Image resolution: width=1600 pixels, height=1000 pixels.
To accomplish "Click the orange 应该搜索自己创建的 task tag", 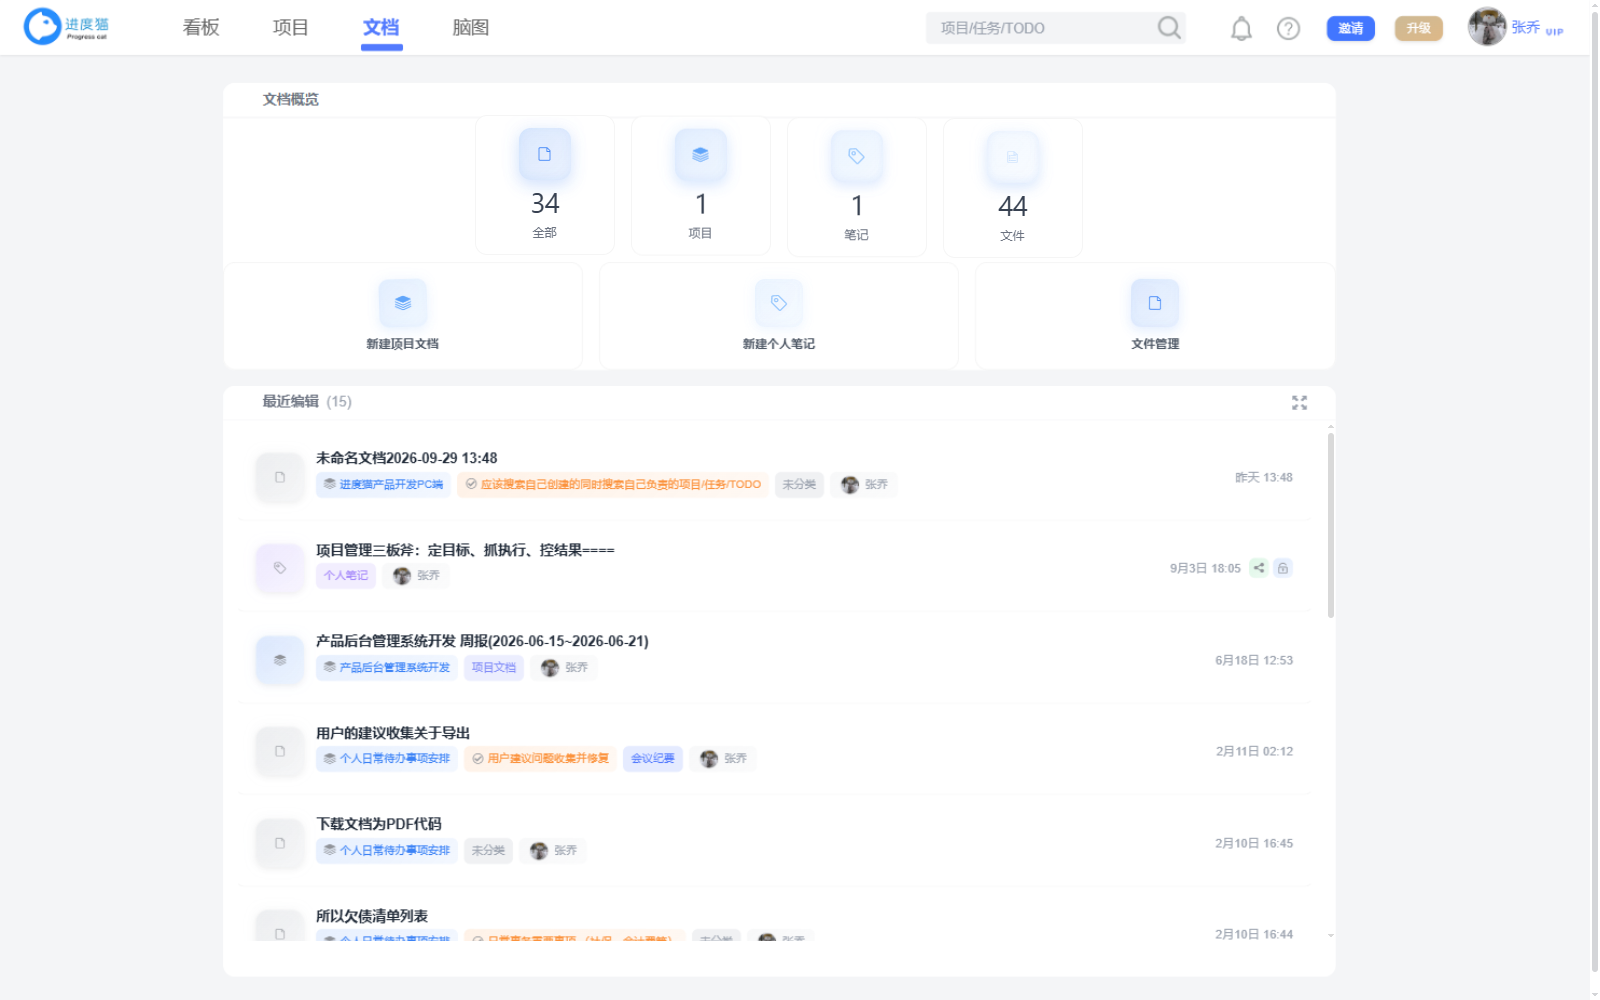I will tap(613, 484).
